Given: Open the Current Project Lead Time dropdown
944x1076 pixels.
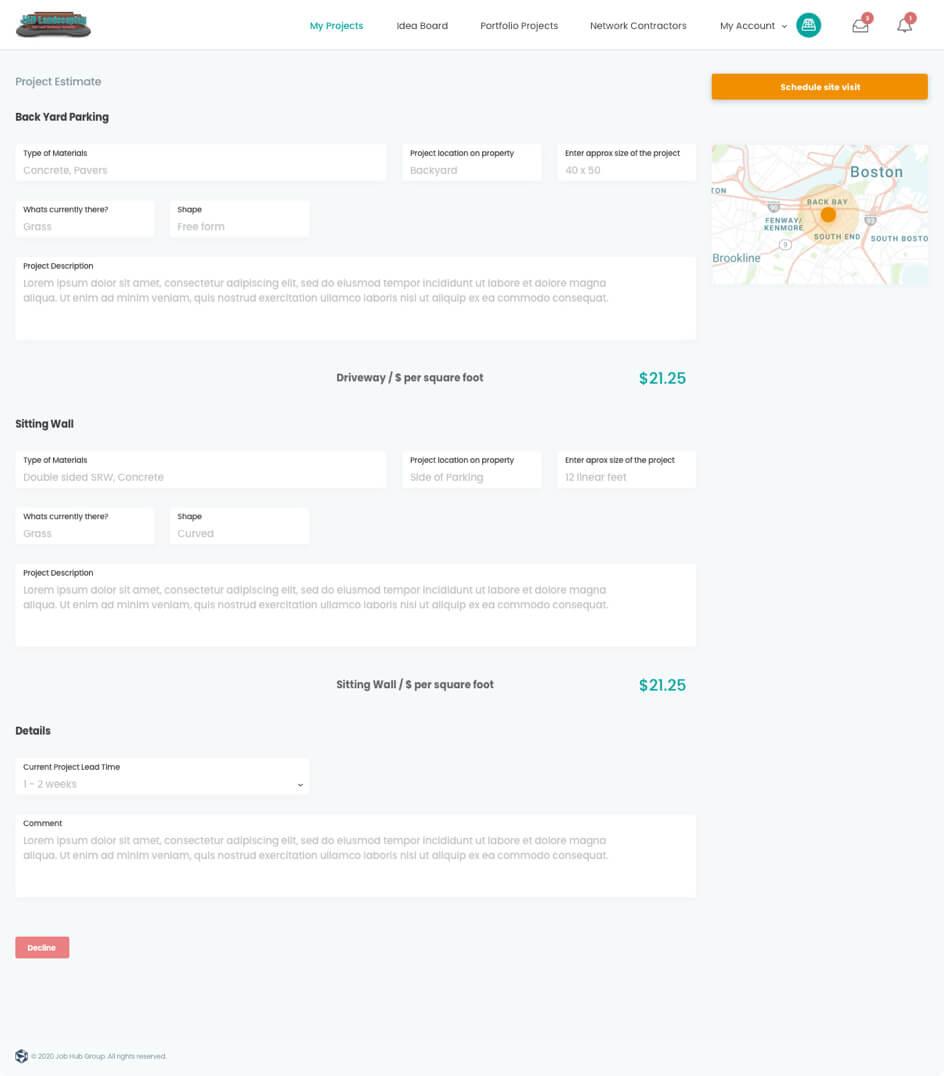Looking at the screenshot, I should click(162, 777).
